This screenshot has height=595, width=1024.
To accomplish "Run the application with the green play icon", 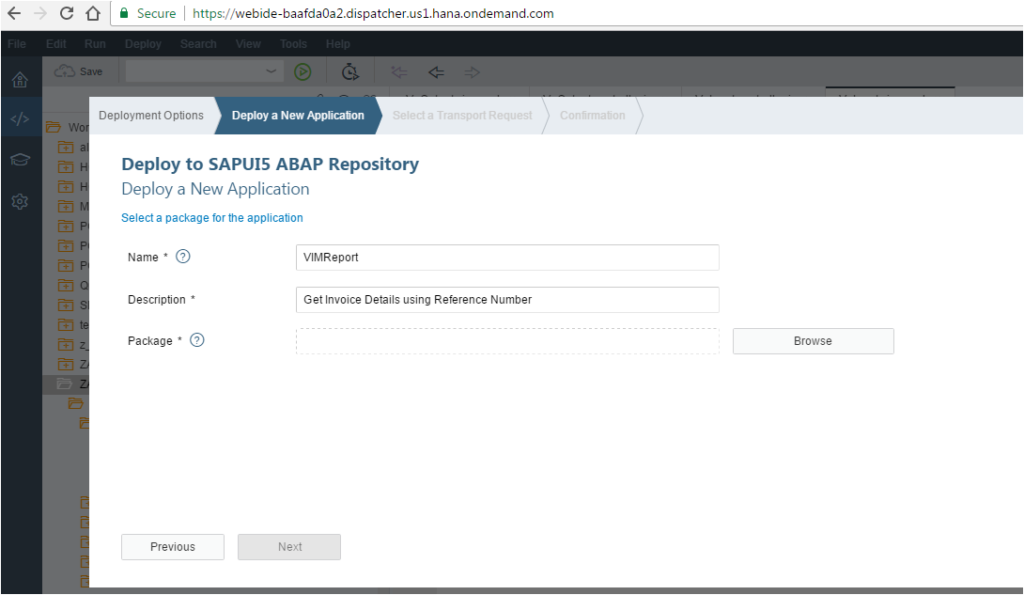I will coord(302,71).
